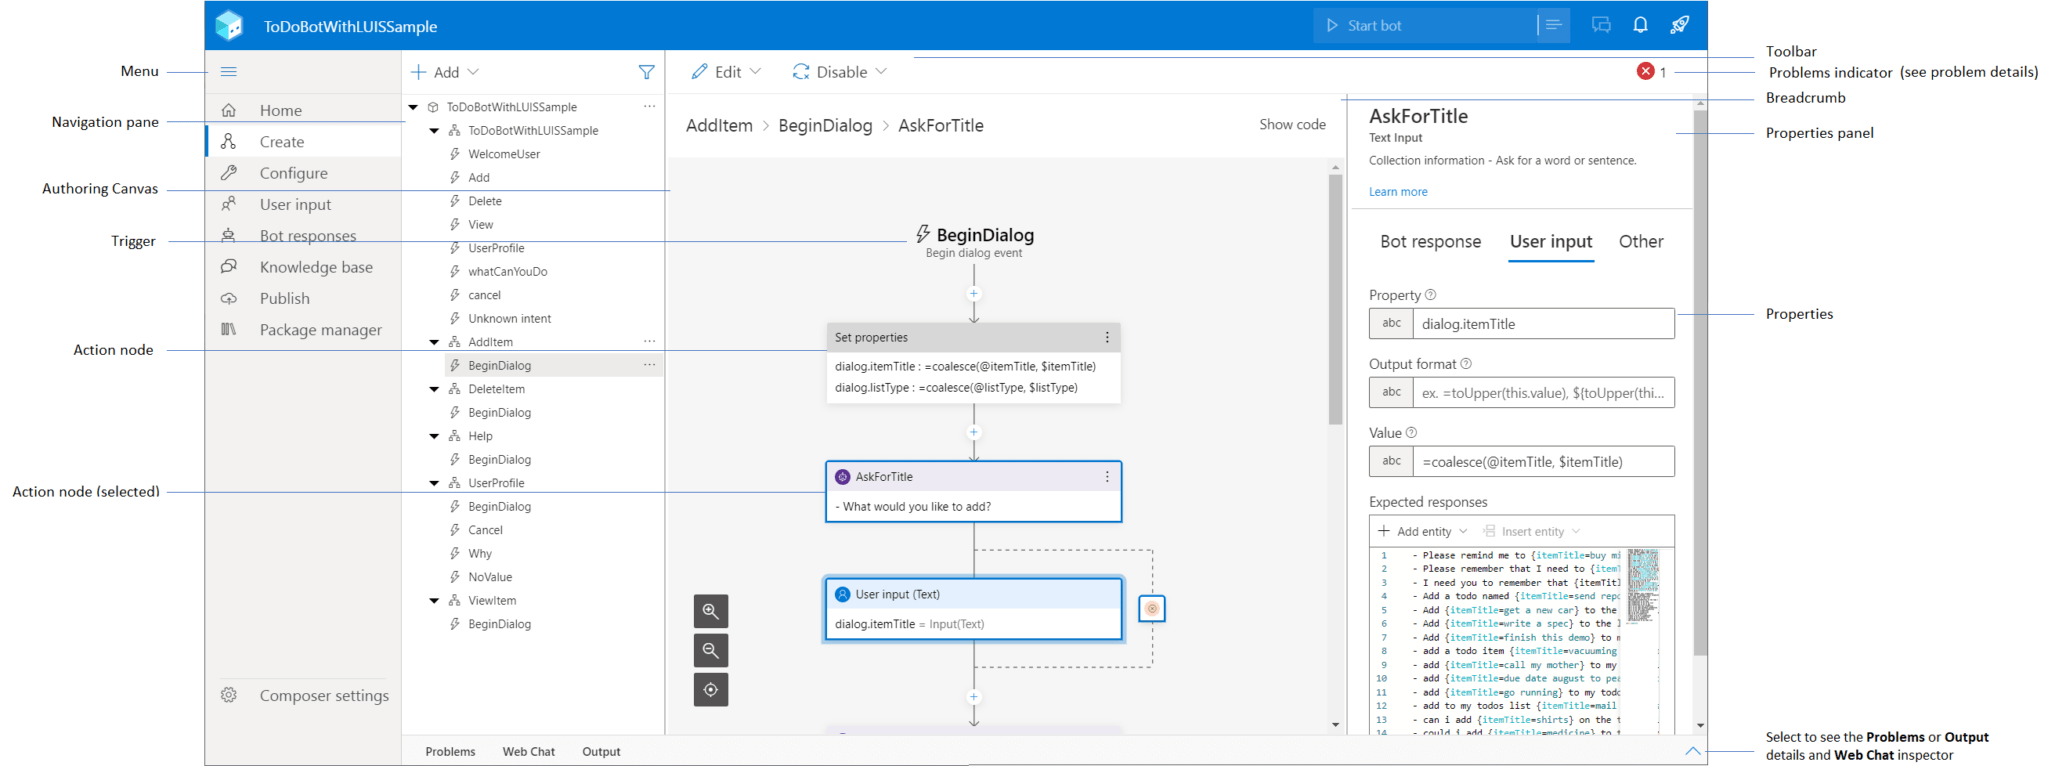The image size is (2048, 766).
Task: Click the Composer logo icon
Action: (229, 25)
